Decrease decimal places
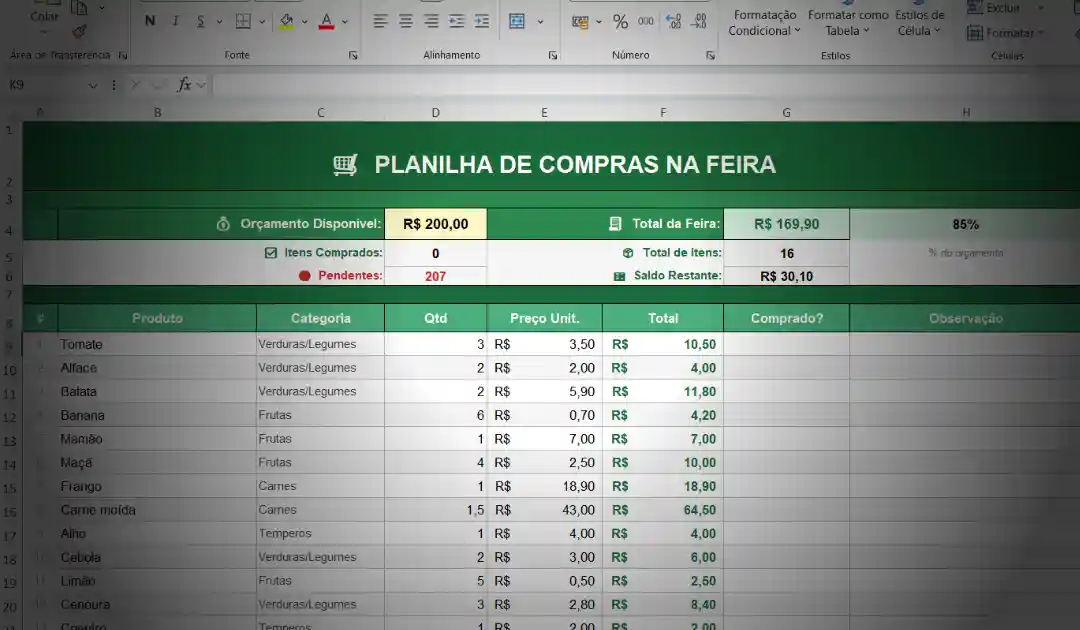The width and height of the screenshot is (1080, 630). pos(698,22)
